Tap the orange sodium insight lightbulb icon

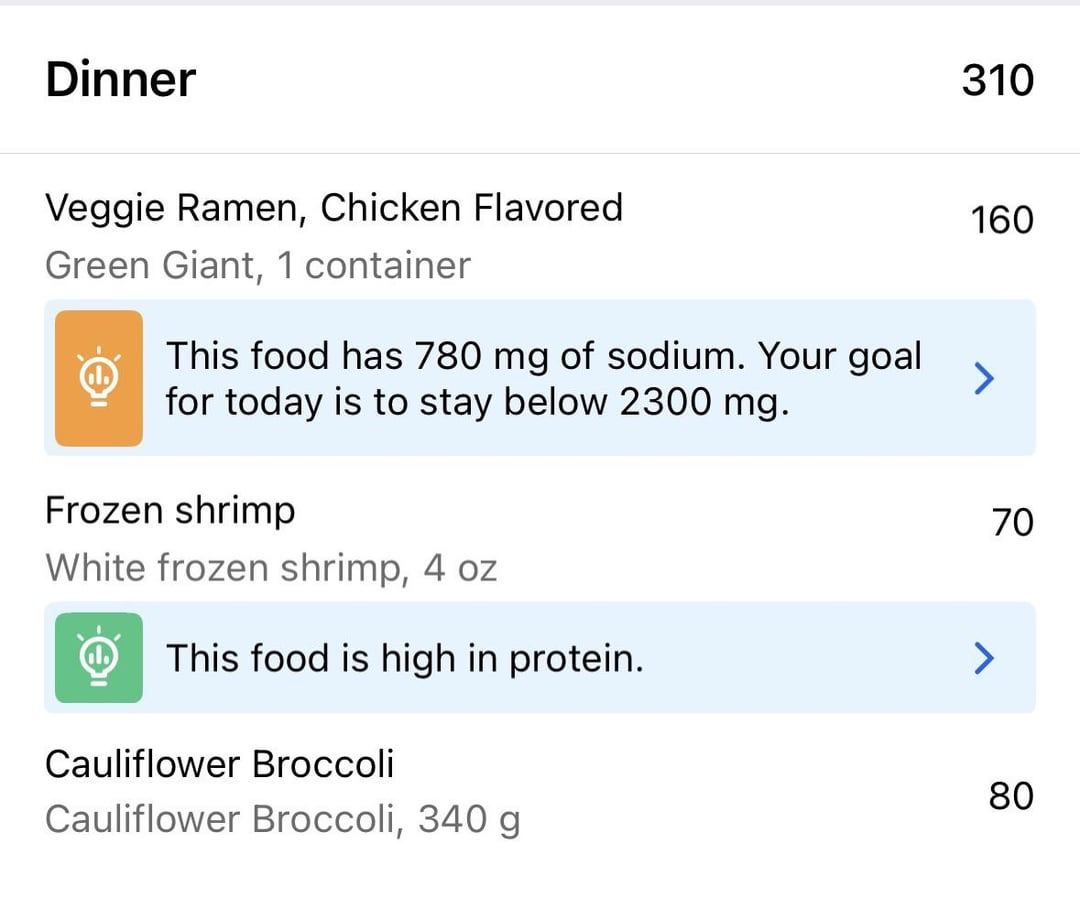click(x=98, y=378)
